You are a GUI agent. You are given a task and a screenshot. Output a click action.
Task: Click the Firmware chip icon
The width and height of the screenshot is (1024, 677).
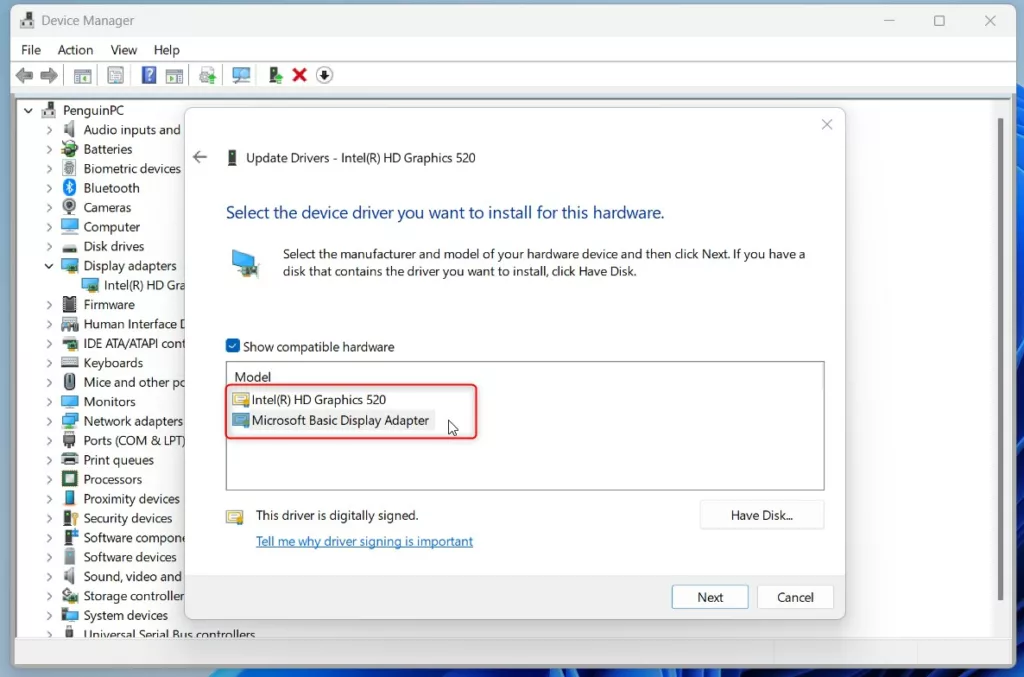[x=69, y=304]
